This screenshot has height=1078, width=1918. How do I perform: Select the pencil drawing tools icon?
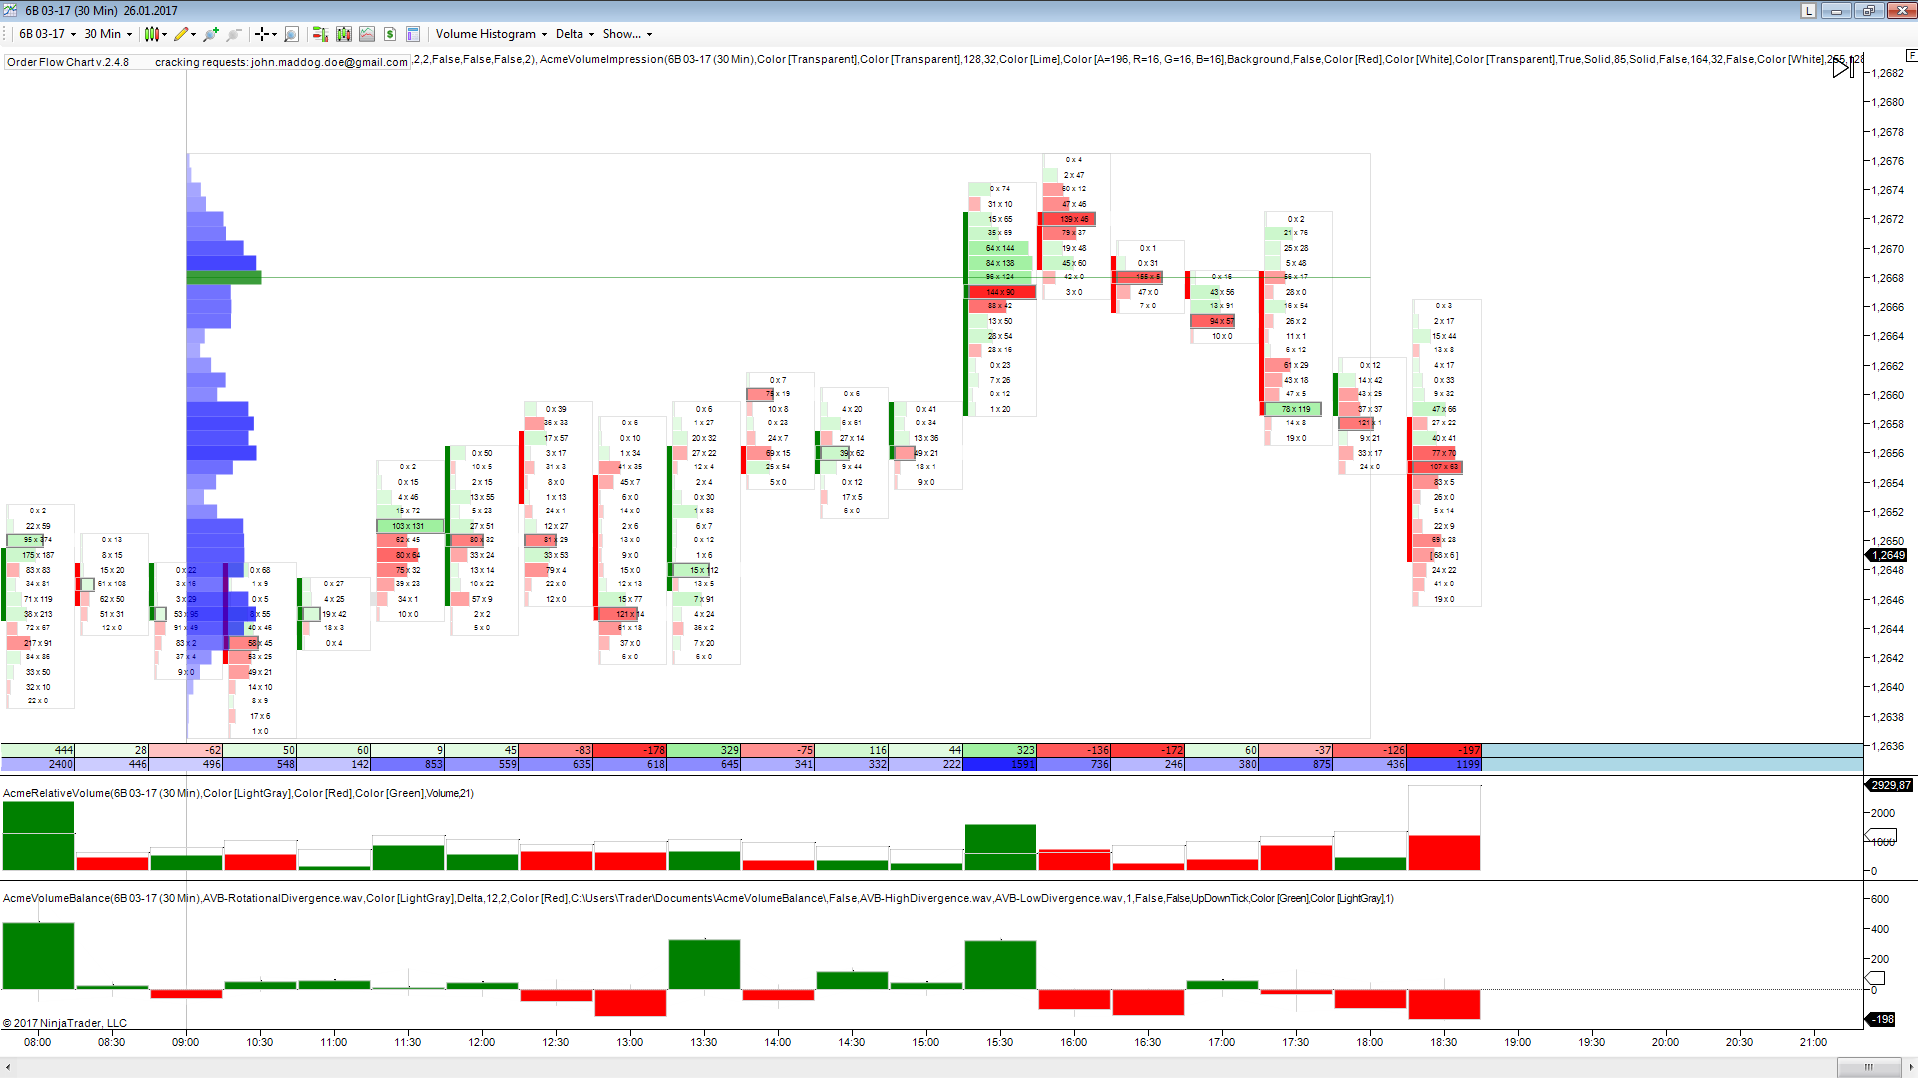[180, 34]
